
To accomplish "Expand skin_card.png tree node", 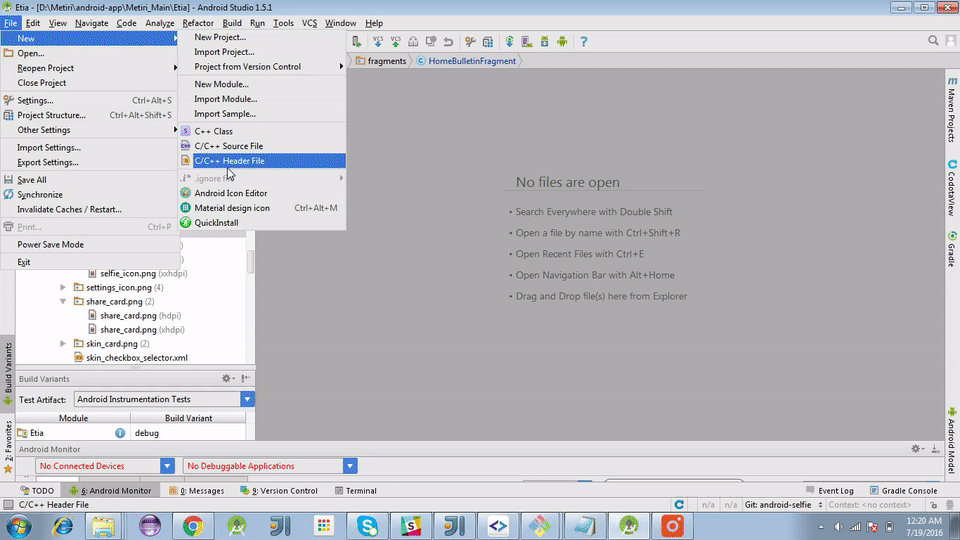I will pyautogui.click(x=63, y=343).
